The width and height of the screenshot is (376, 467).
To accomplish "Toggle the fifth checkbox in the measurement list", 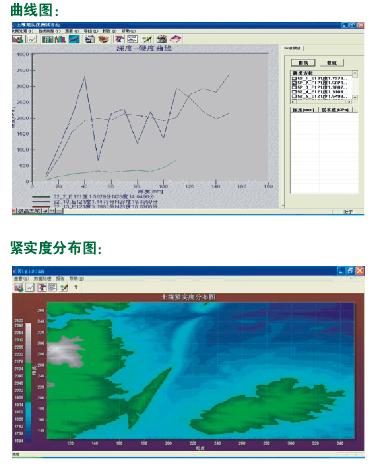I will tap(294, 96).
